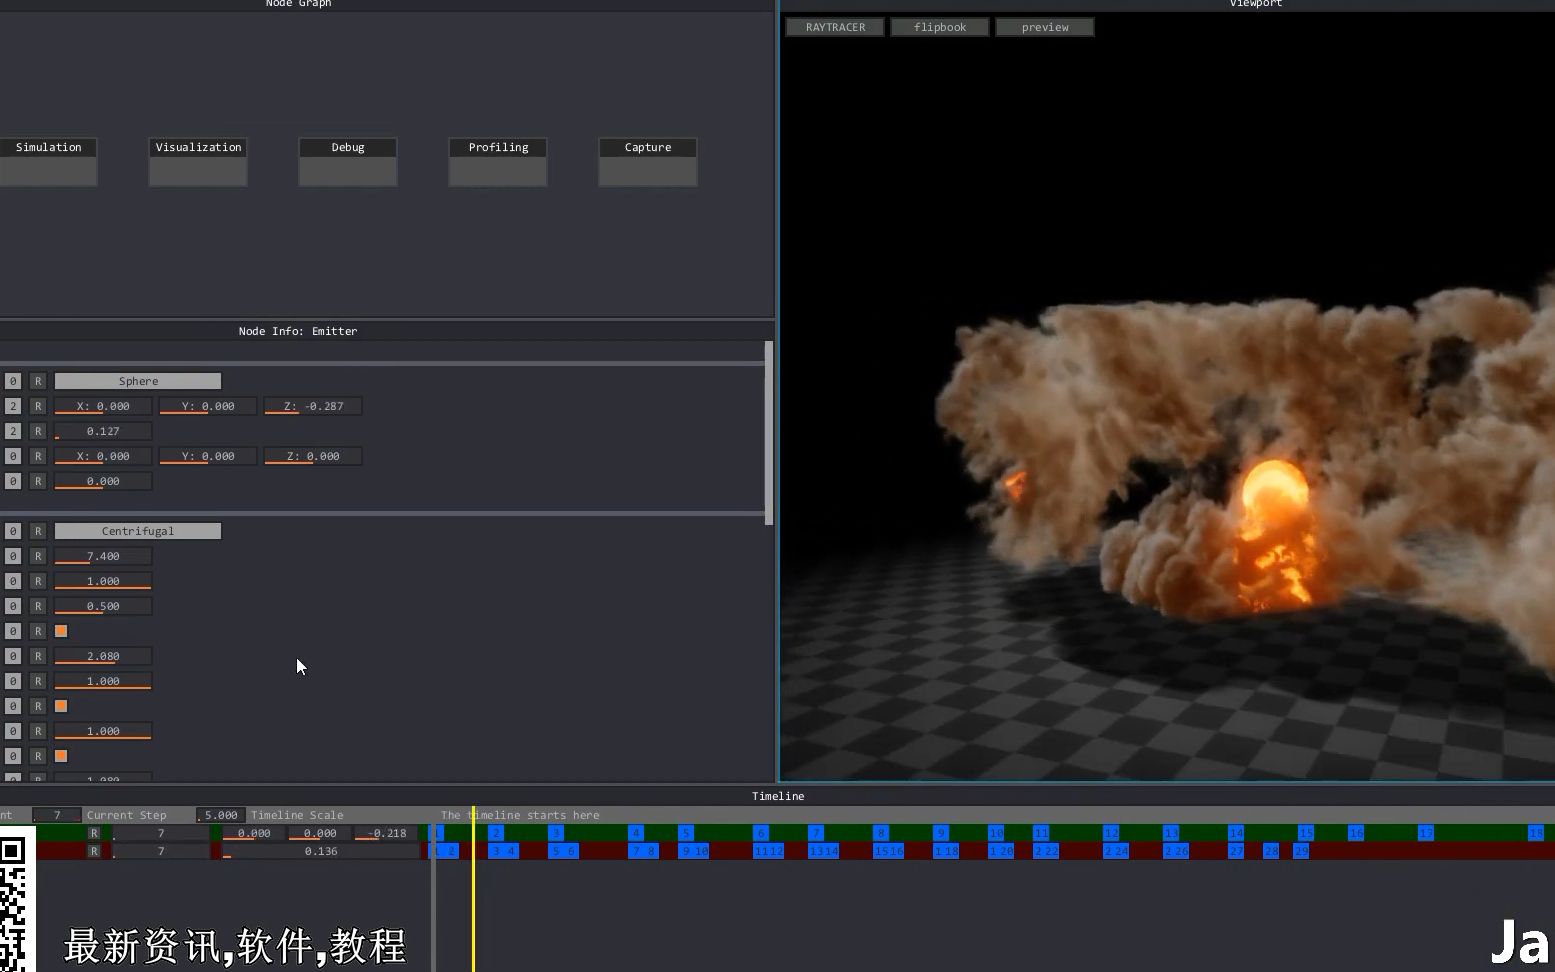Select keyframe 29 in the red timeline track
The height and width of the screenshot is (972, 1555).
click(1301, 851)
